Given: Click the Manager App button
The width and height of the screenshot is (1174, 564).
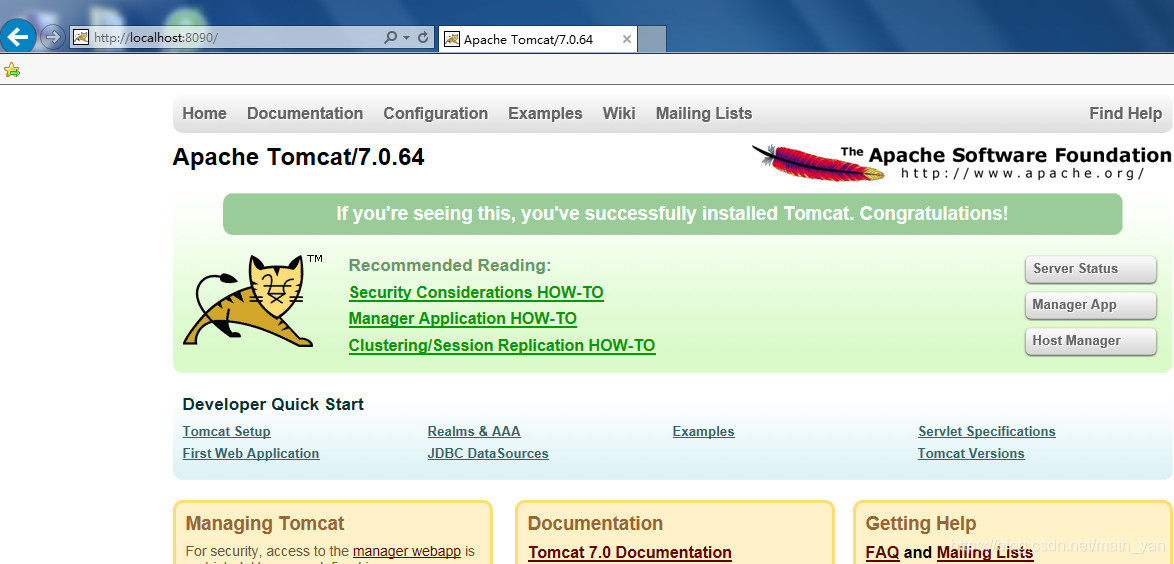Looking at the screenshot, I should pyautogui.click(x=1090, y=305).
